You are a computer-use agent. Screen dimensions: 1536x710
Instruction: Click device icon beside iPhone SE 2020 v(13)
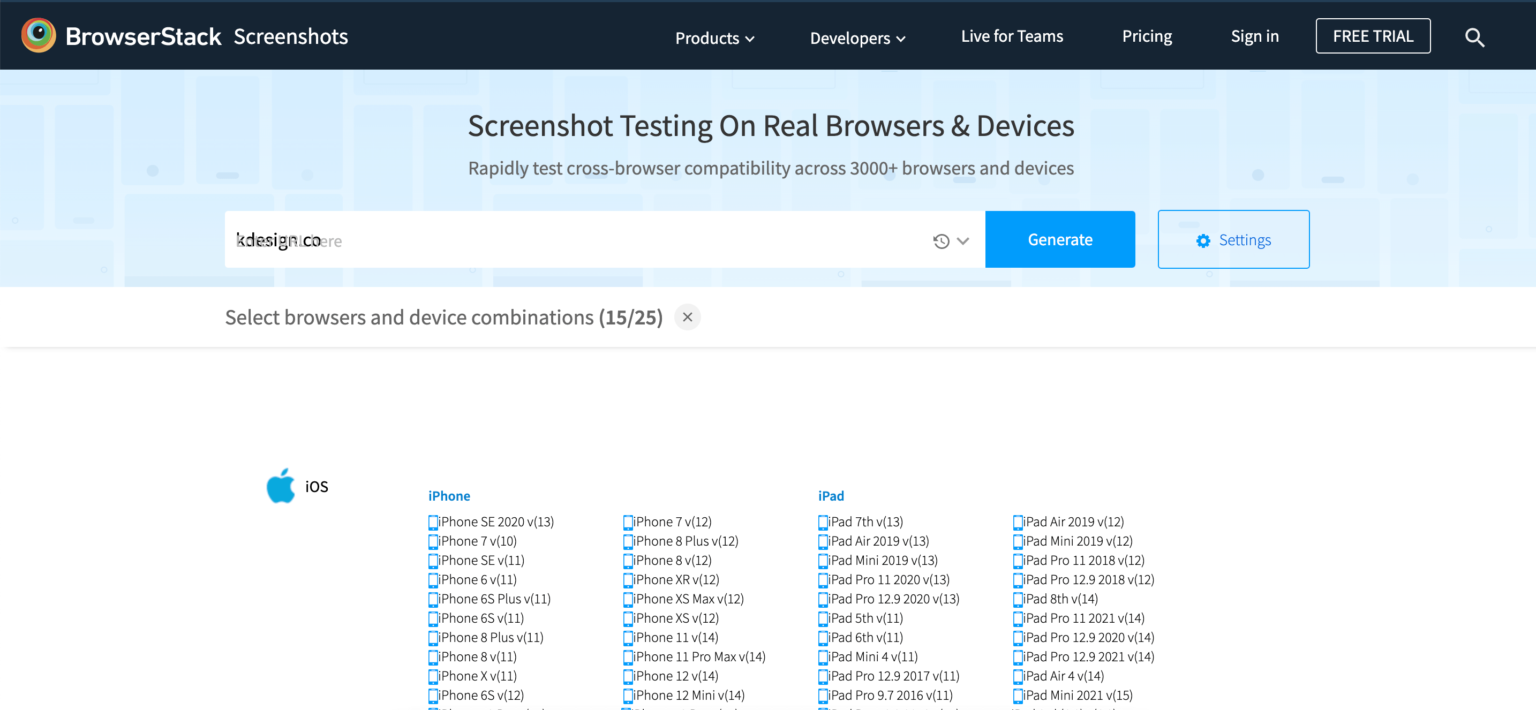point(433,522)
